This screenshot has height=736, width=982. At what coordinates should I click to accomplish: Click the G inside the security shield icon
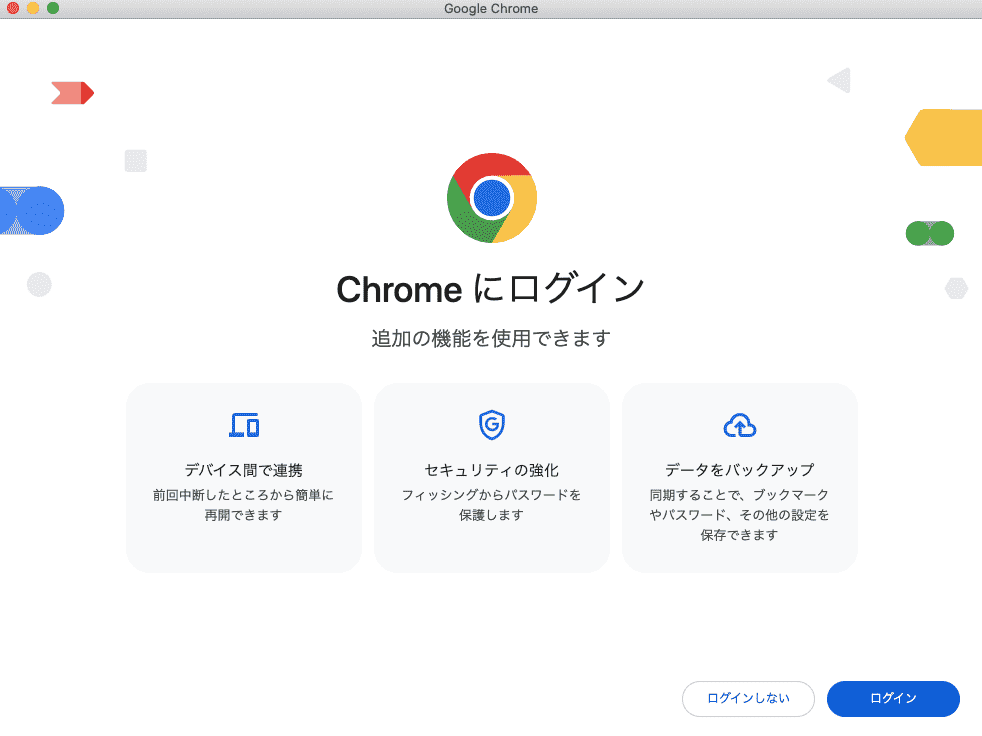[491, 425]
